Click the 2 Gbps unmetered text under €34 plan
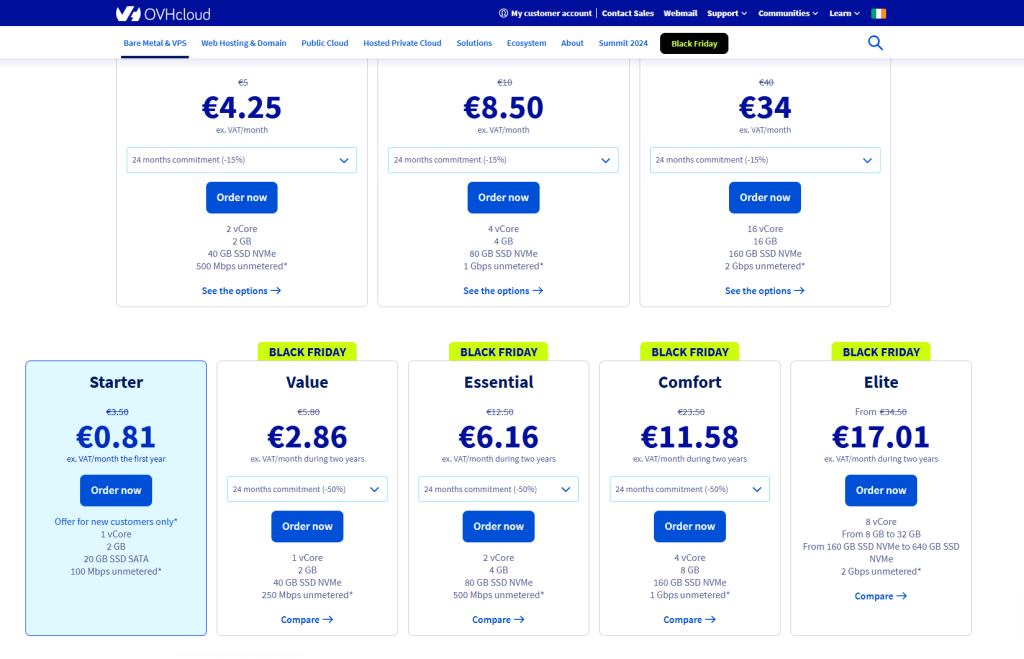The image size is (1024, 659). [765, 266]
